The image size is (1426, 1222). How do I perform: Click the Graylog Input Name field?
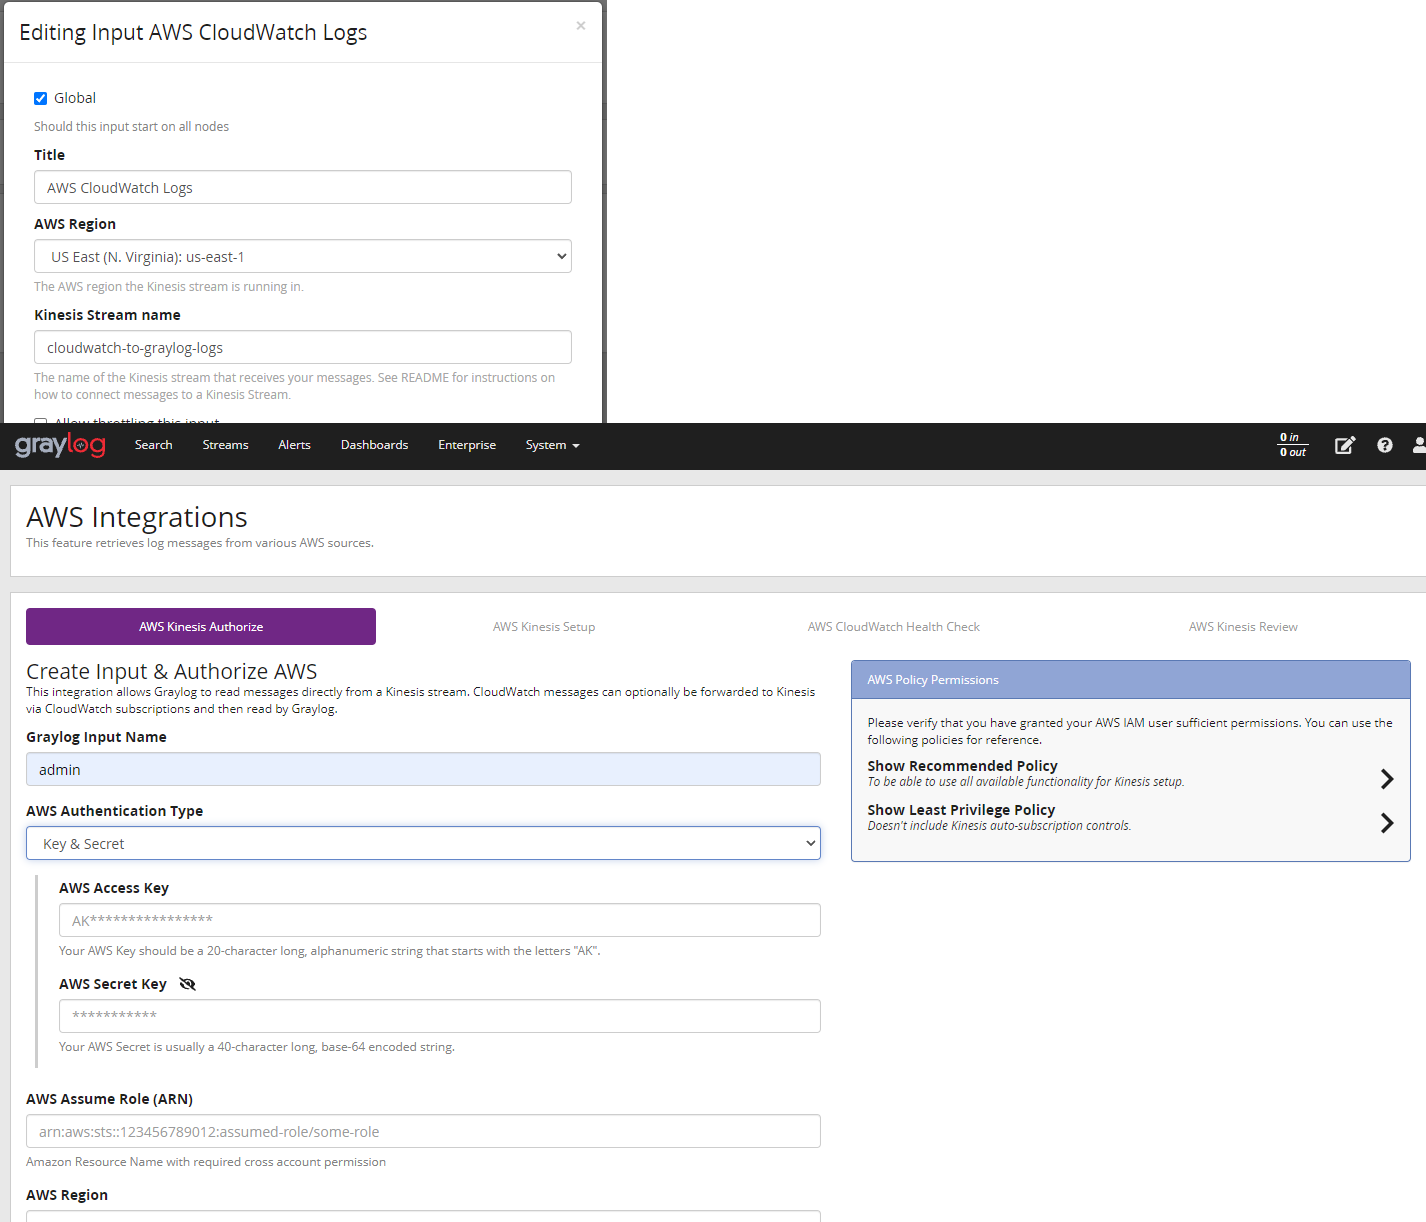(423, 769)
